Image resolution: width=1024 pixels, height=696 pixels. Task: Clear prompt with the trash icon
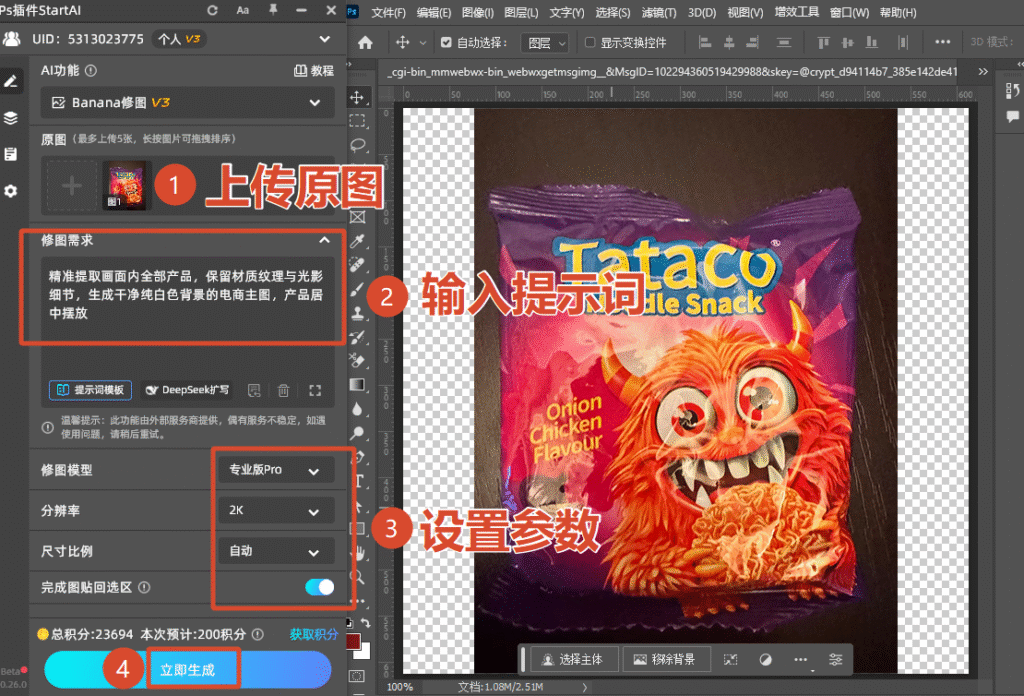pyautogui.click(x=283, y=390)
